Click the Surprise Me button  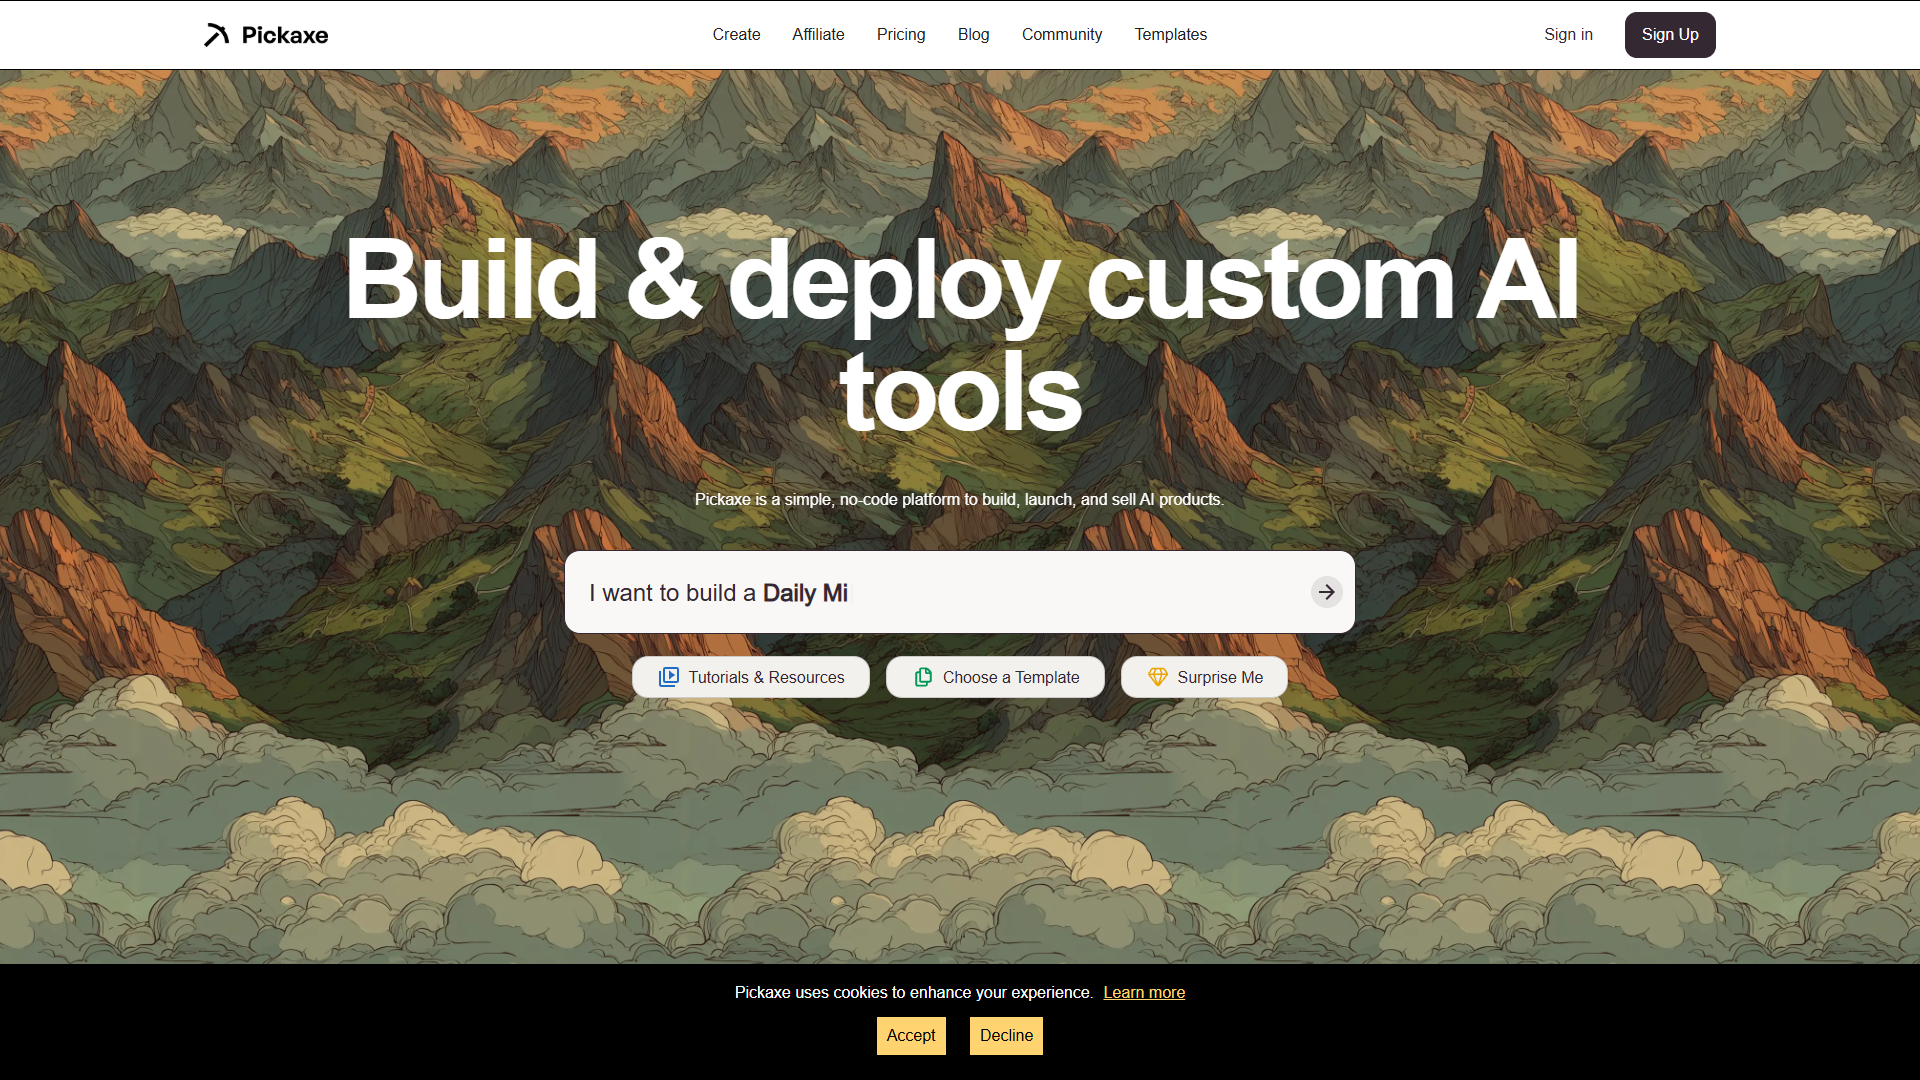[x=1204, y=677]
